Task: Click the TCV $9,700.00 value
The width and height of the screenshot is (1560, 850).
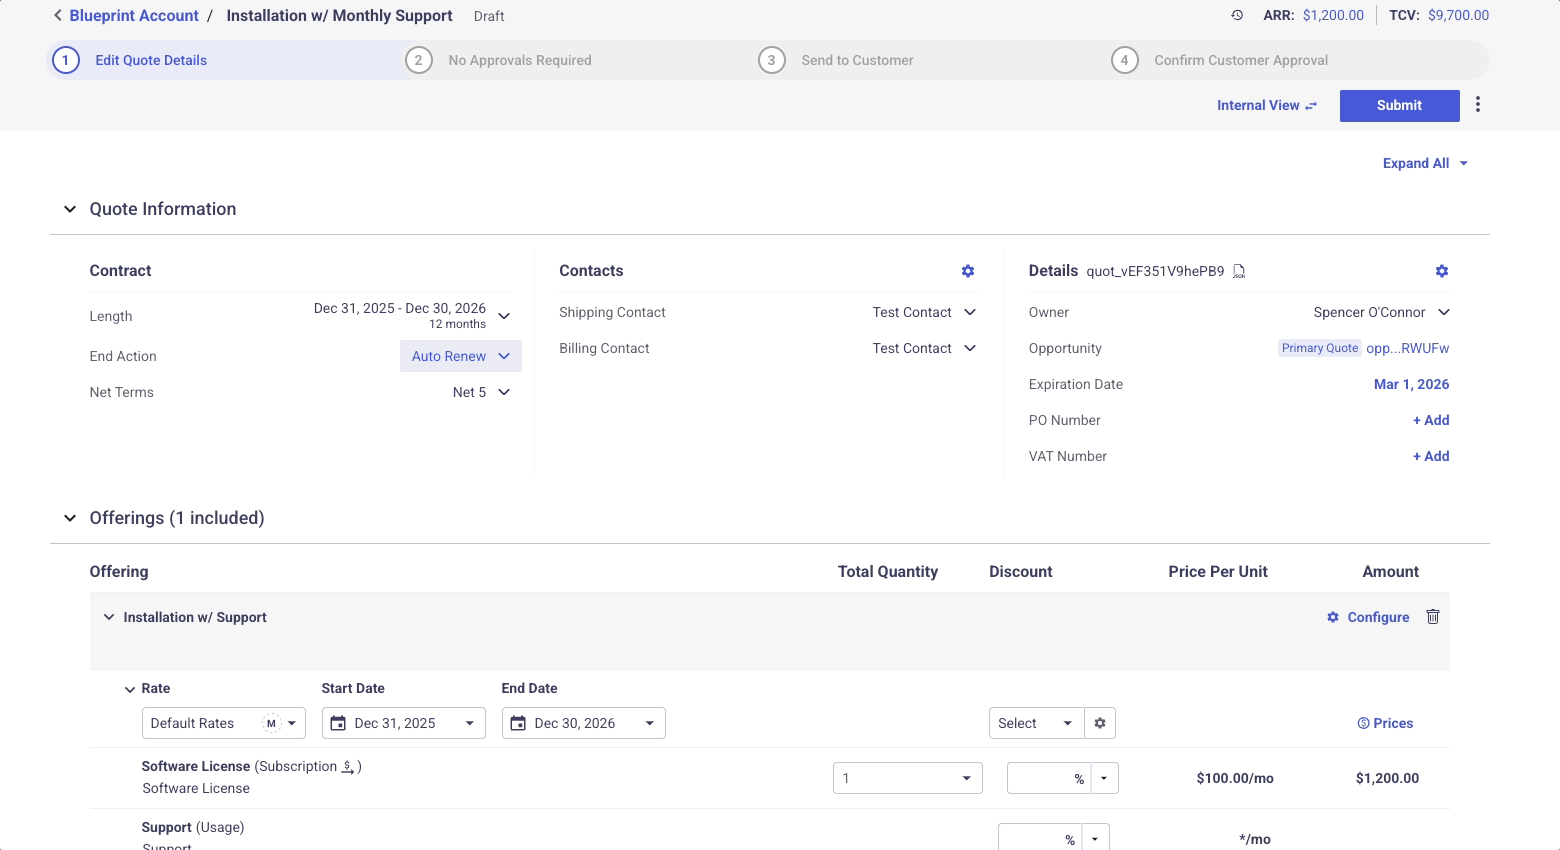Action: coord(1458,15)
